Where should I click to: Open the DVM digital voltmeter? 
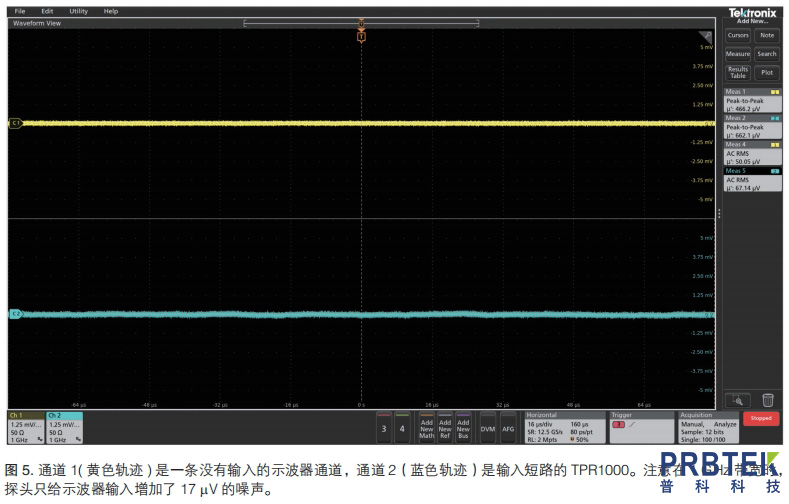(x=487, y=428)
